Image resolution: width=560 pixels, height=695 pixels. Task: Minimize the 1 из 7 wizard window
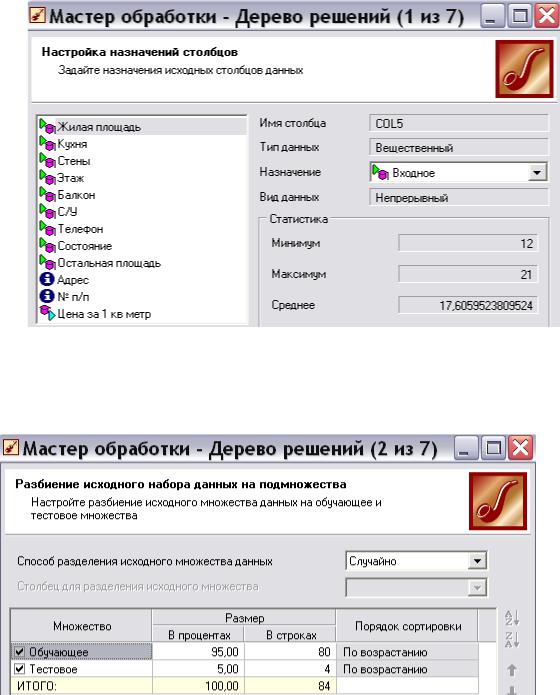coord(492,16)
